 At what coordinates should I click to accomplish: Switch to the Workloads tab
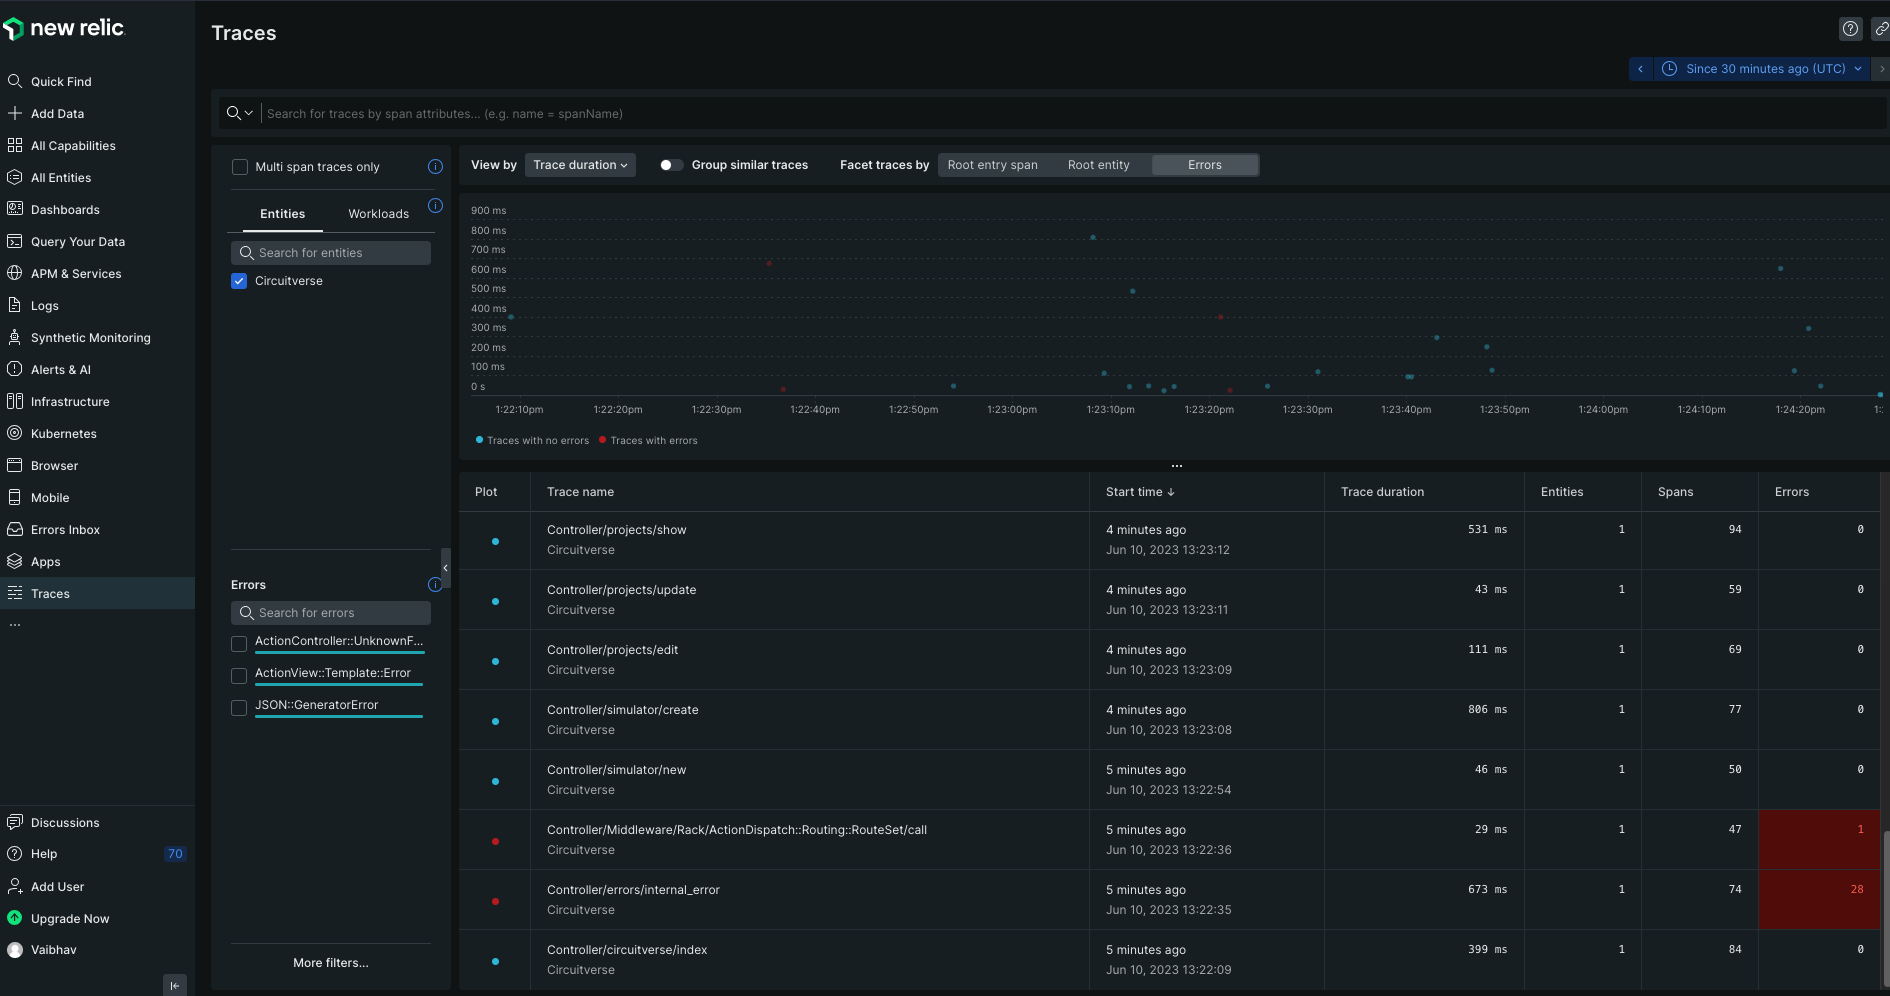[x=378, y=213]
